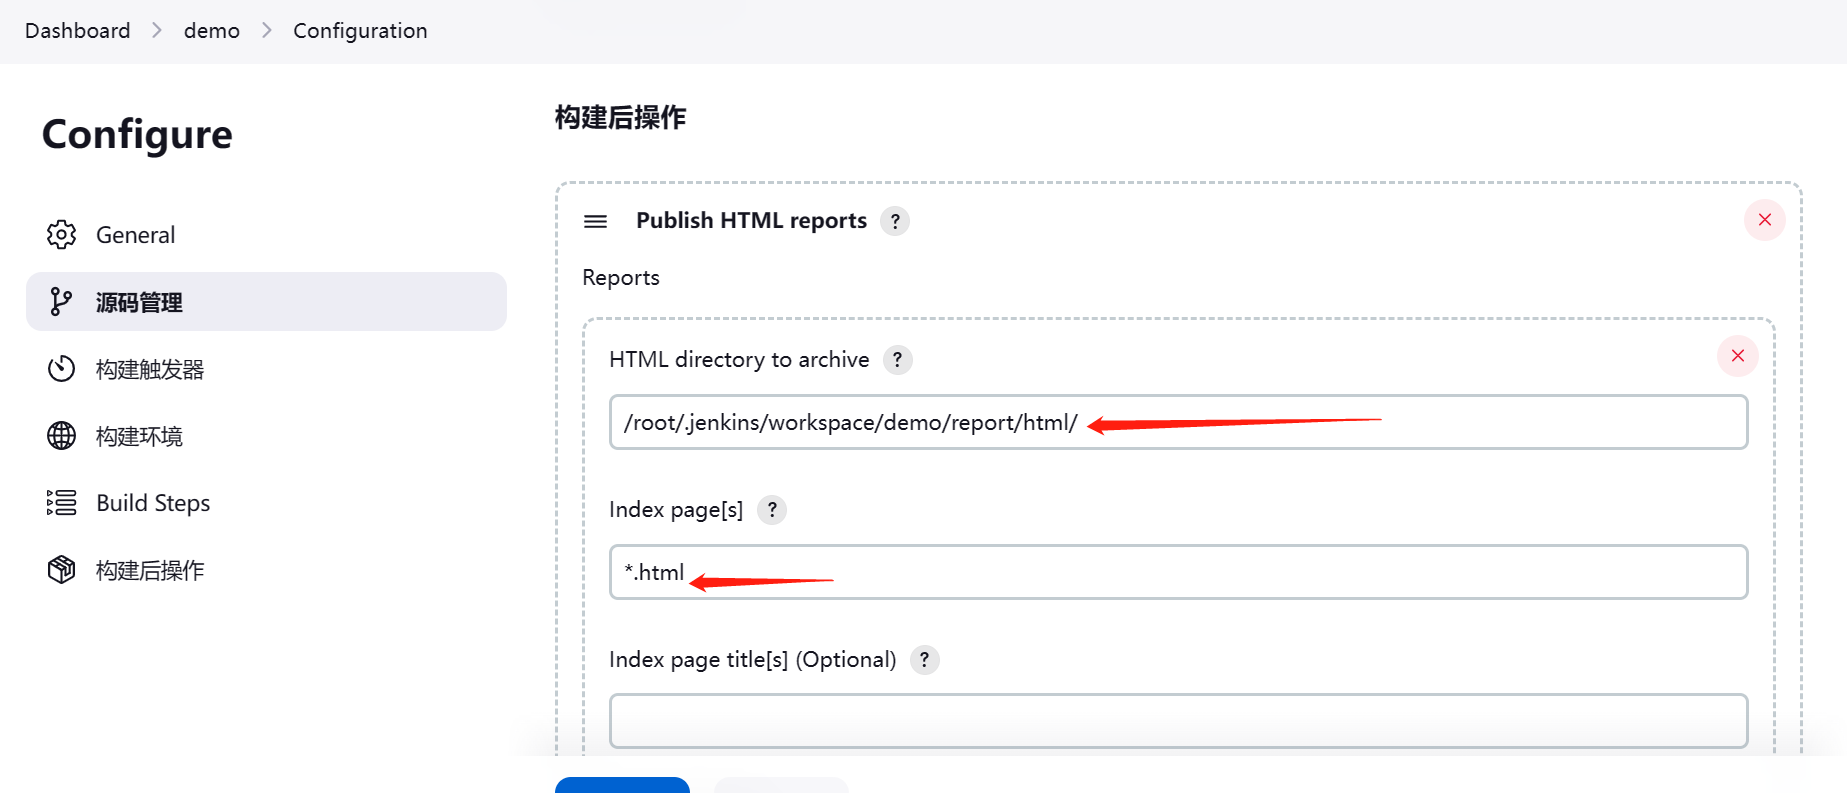Jump to Build Steps section
Screen dimensions: 1847x793
(266, 503)
